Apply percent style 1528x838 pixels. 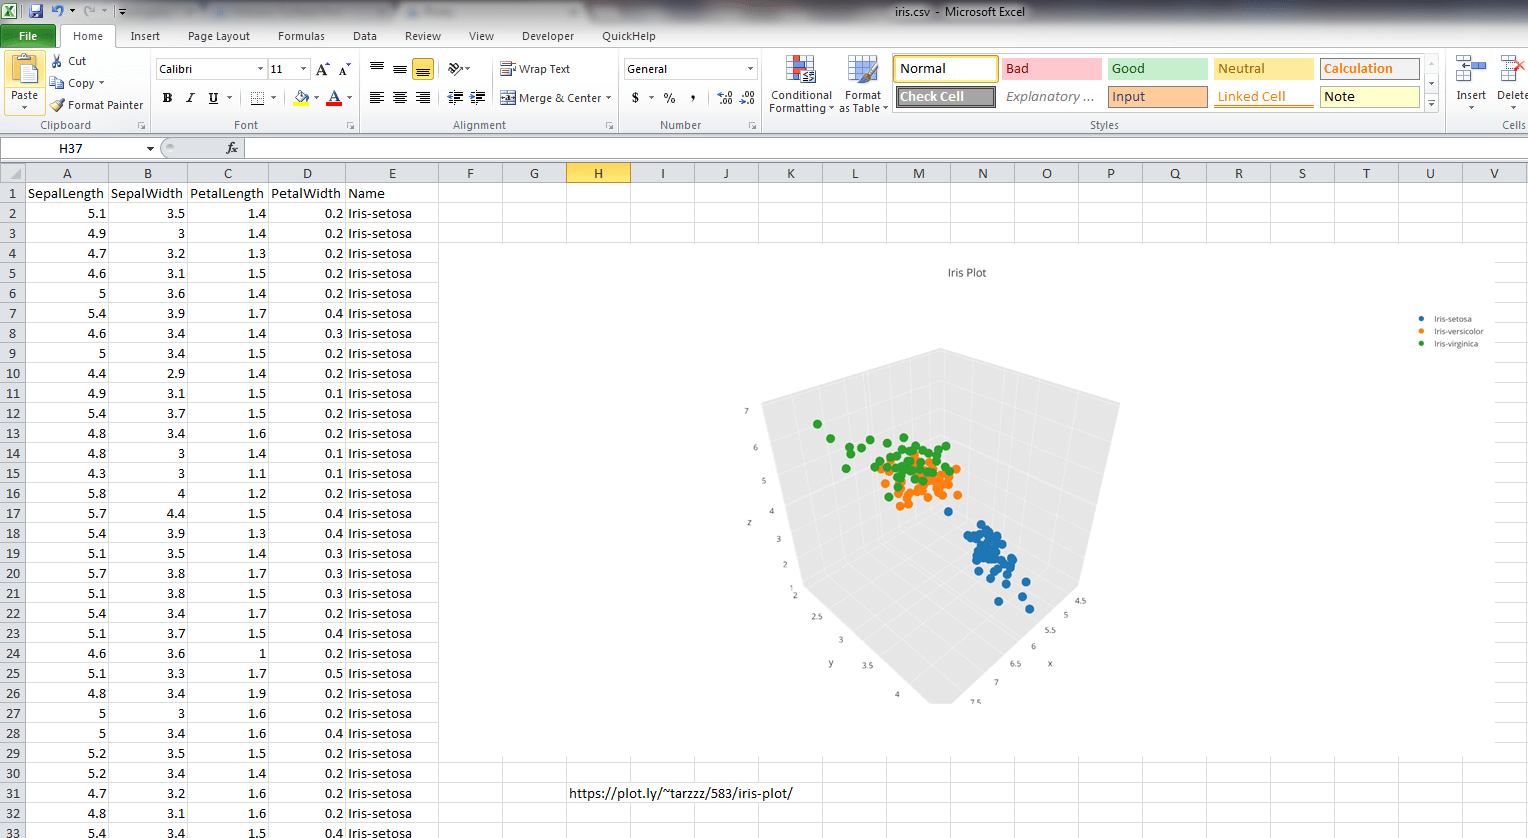(x=669, y=98)
